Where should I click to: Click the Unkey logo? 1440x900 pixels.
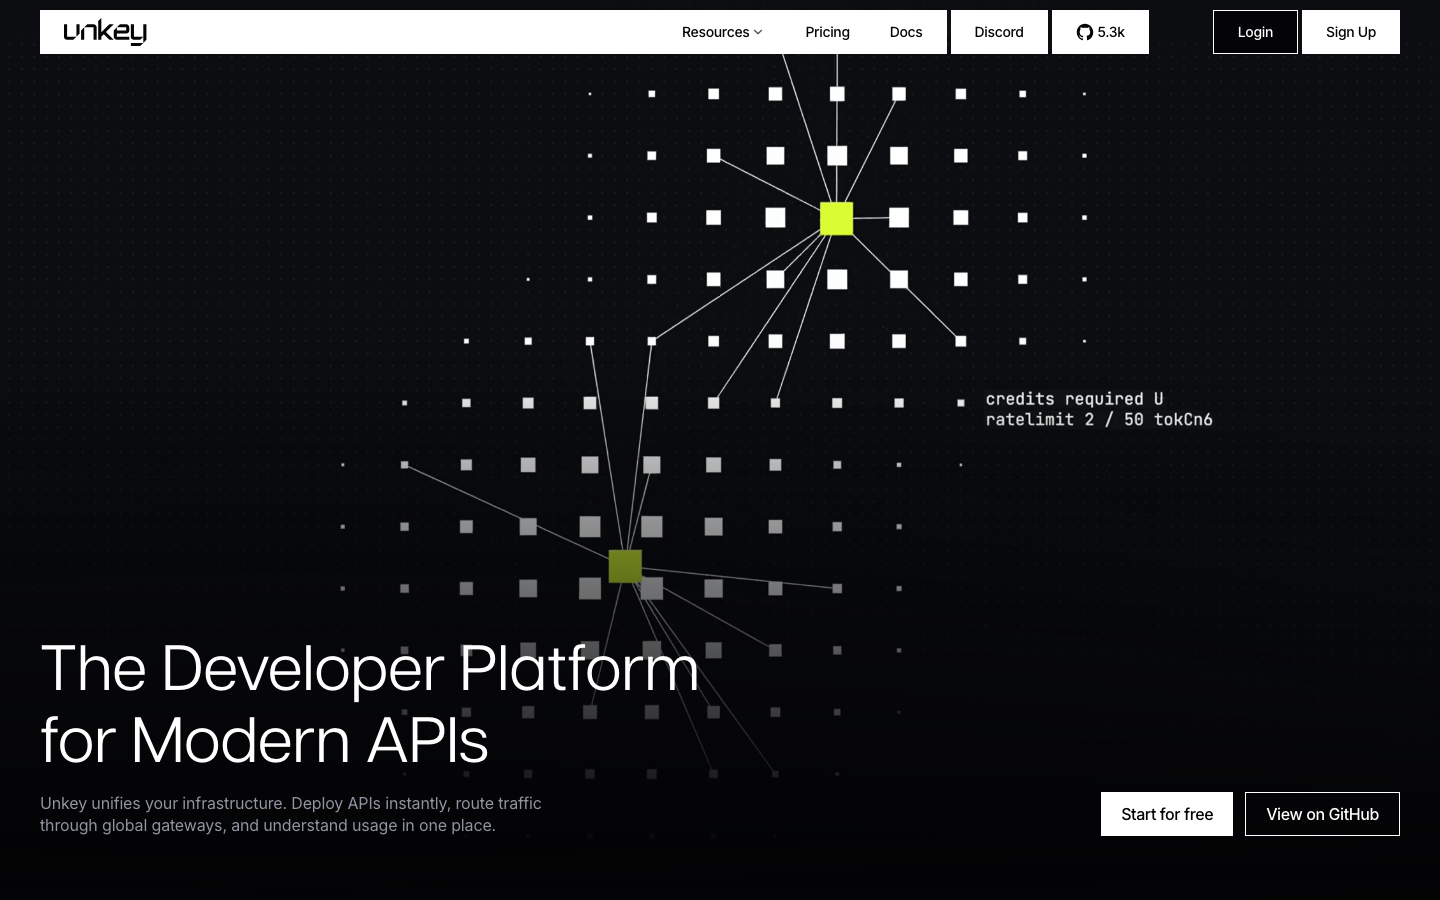pos(105,32)
